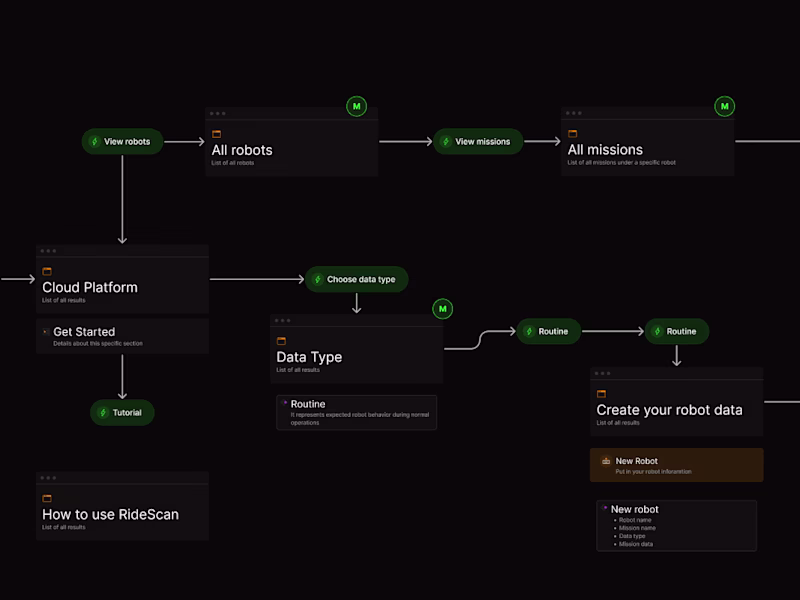Screen dimensions: 800x600
Task: Click the green M badge on All missions card
Action: (x=725, y=106)
